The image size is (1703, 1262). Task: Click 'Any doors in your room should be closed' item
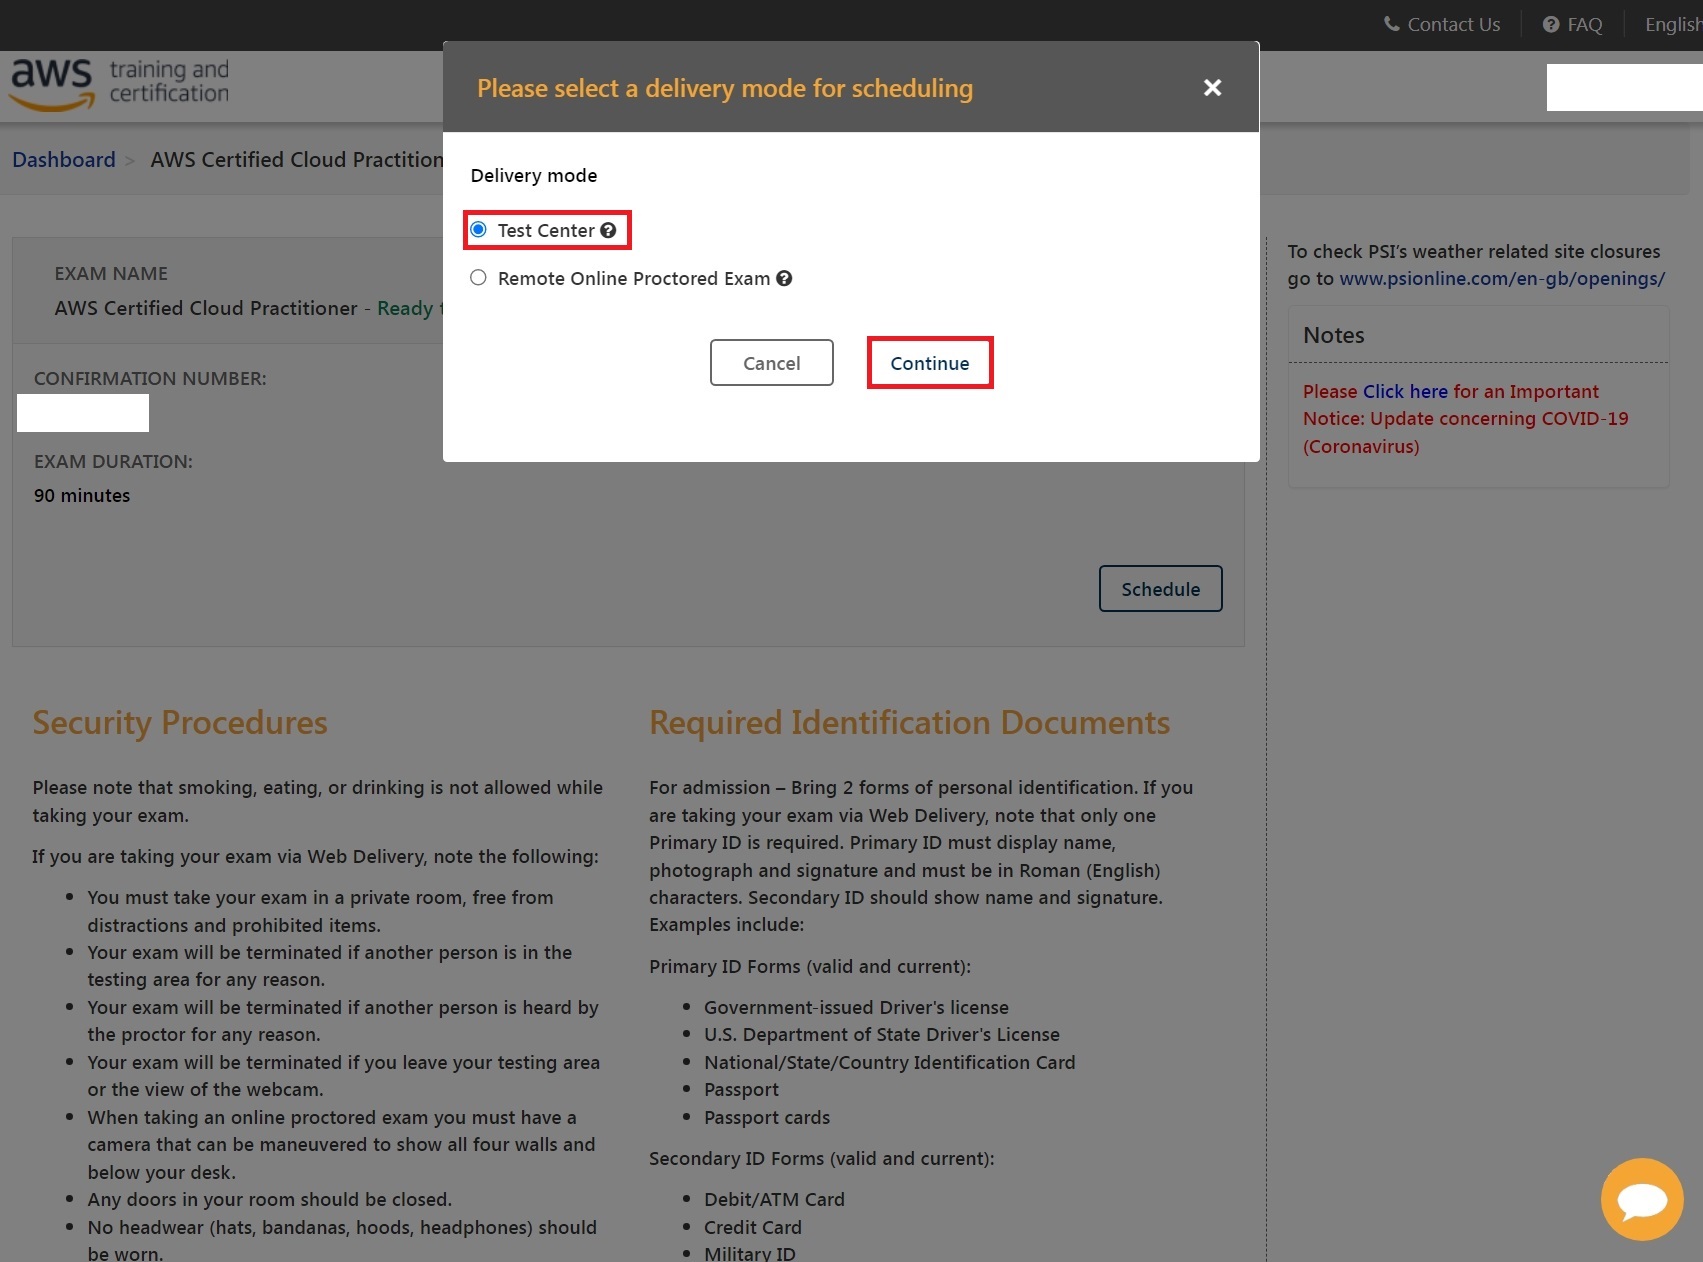269,1199
